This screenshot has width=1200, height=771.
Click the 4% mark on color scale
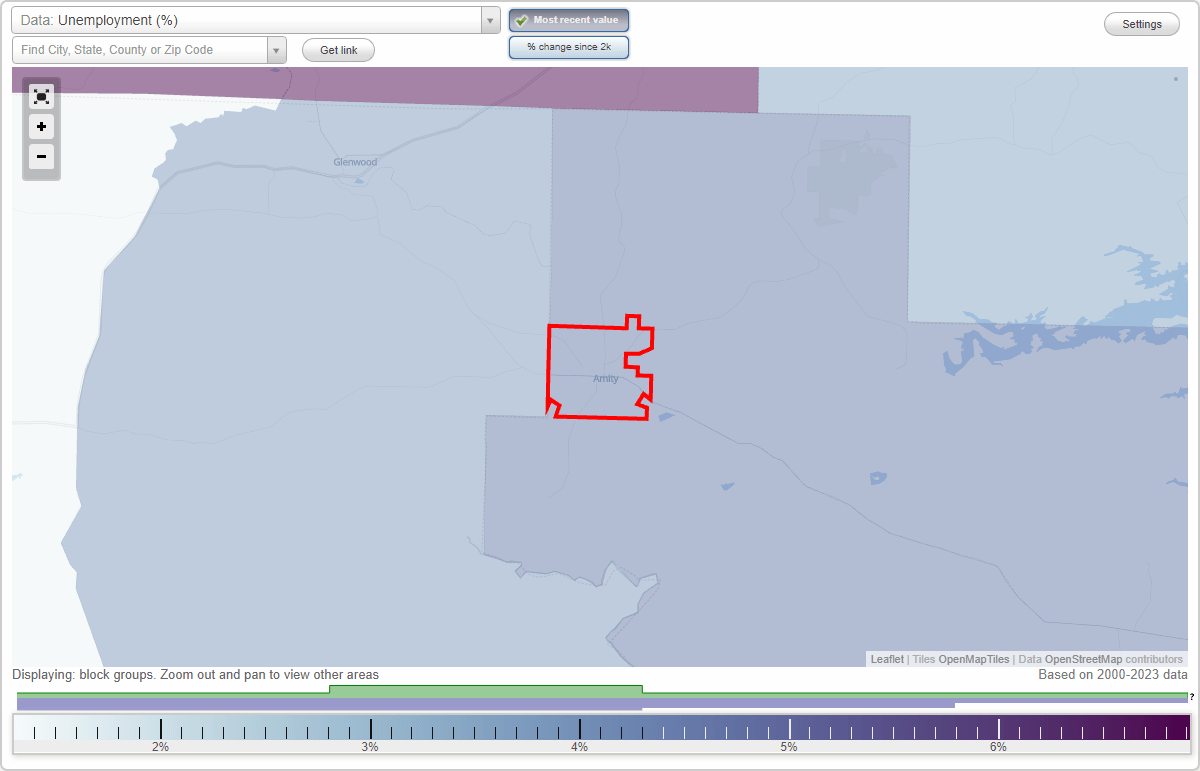click(579, 730)
